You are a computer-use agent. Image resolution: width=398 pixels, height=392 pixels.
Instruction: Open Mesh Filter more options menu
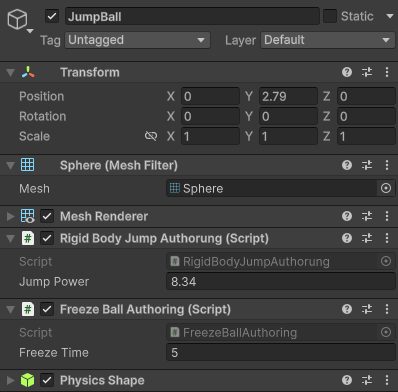point(387,165)
